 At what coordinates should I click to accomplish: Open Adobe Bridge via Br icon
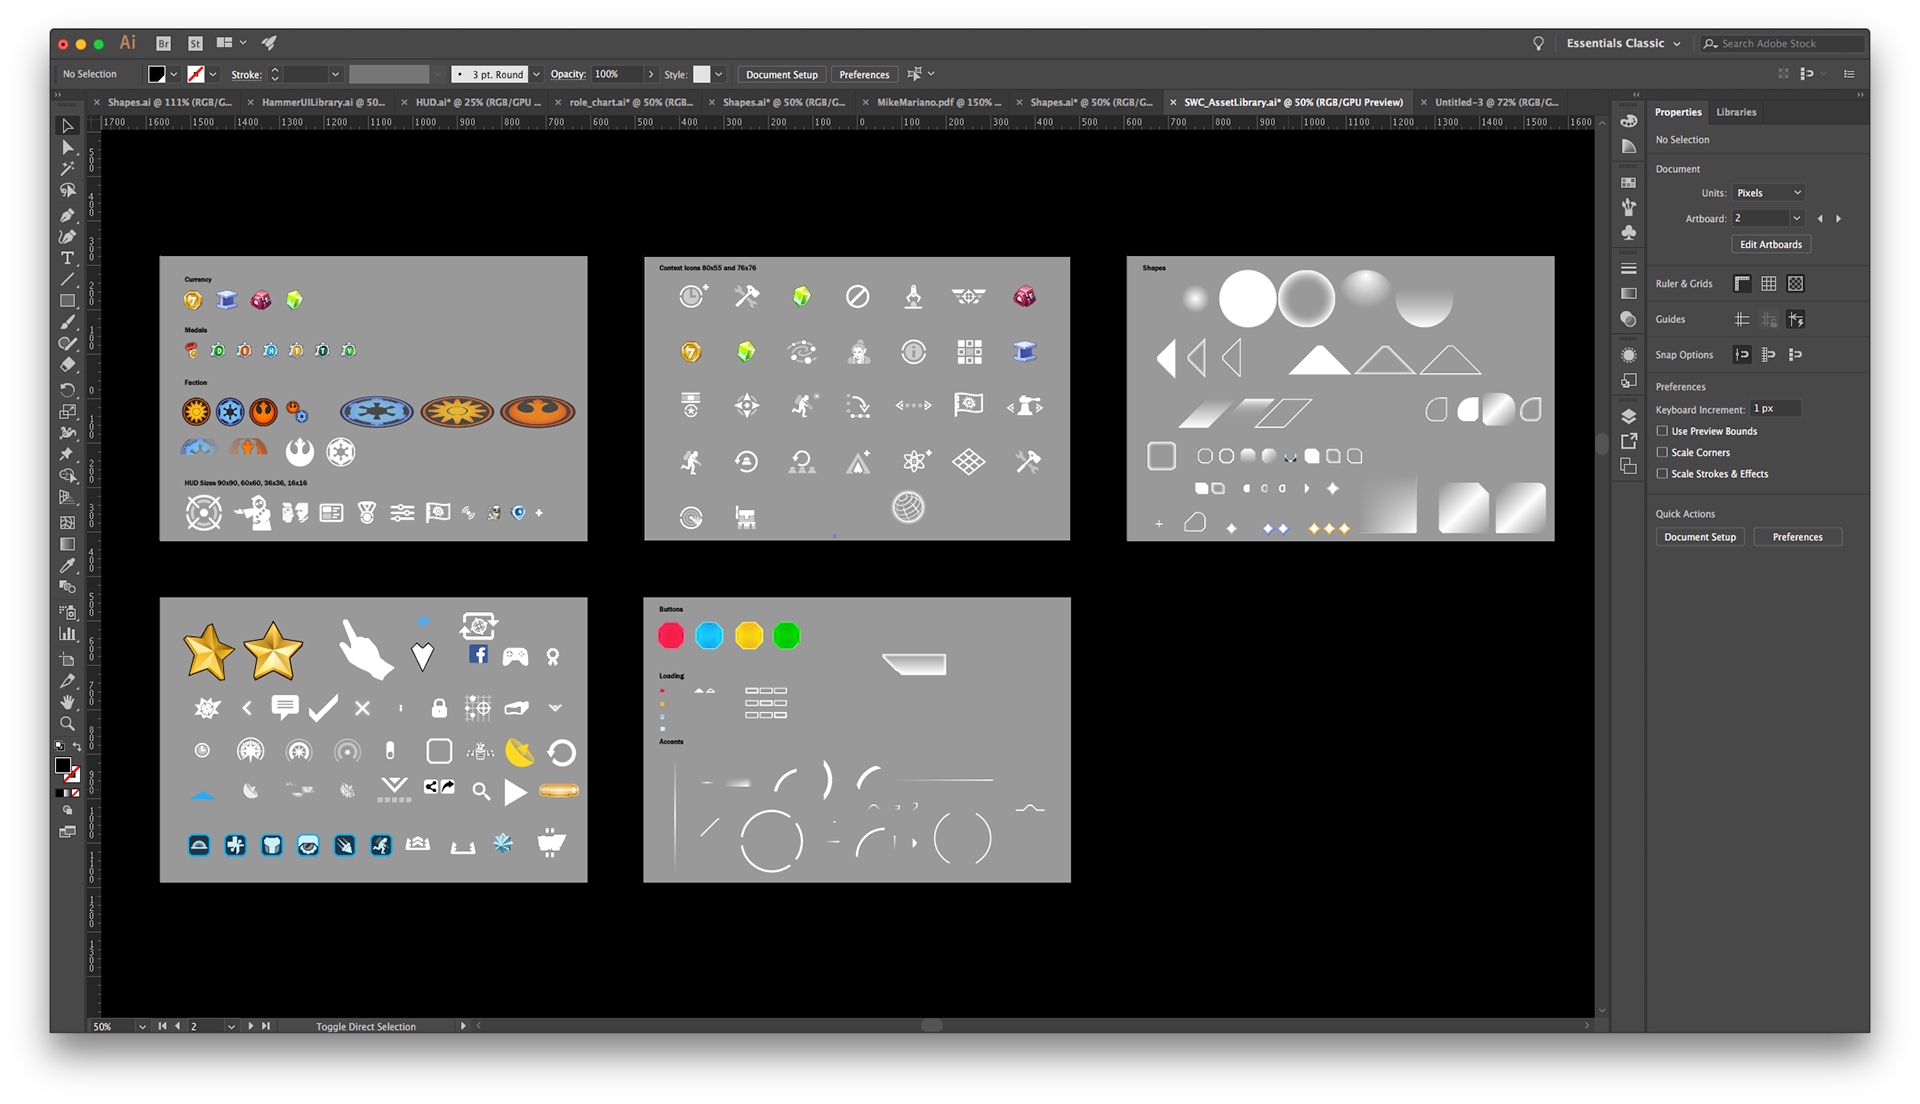point(163,43)
